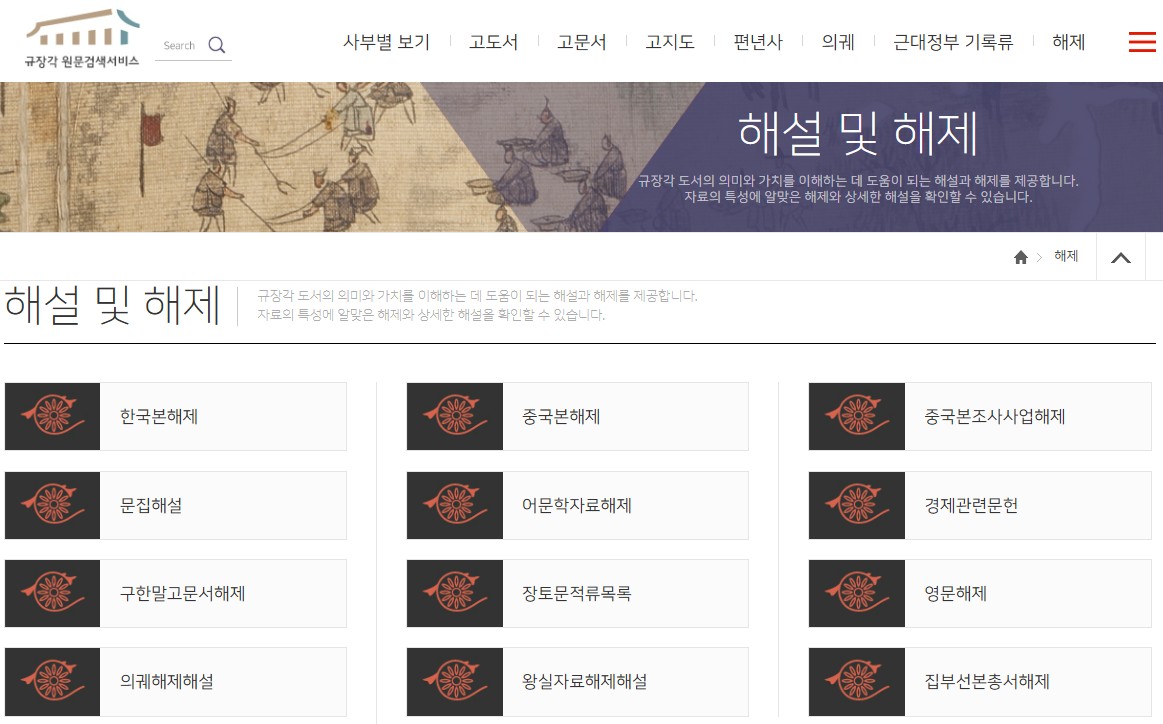Click the Search input field

point(180,45)
